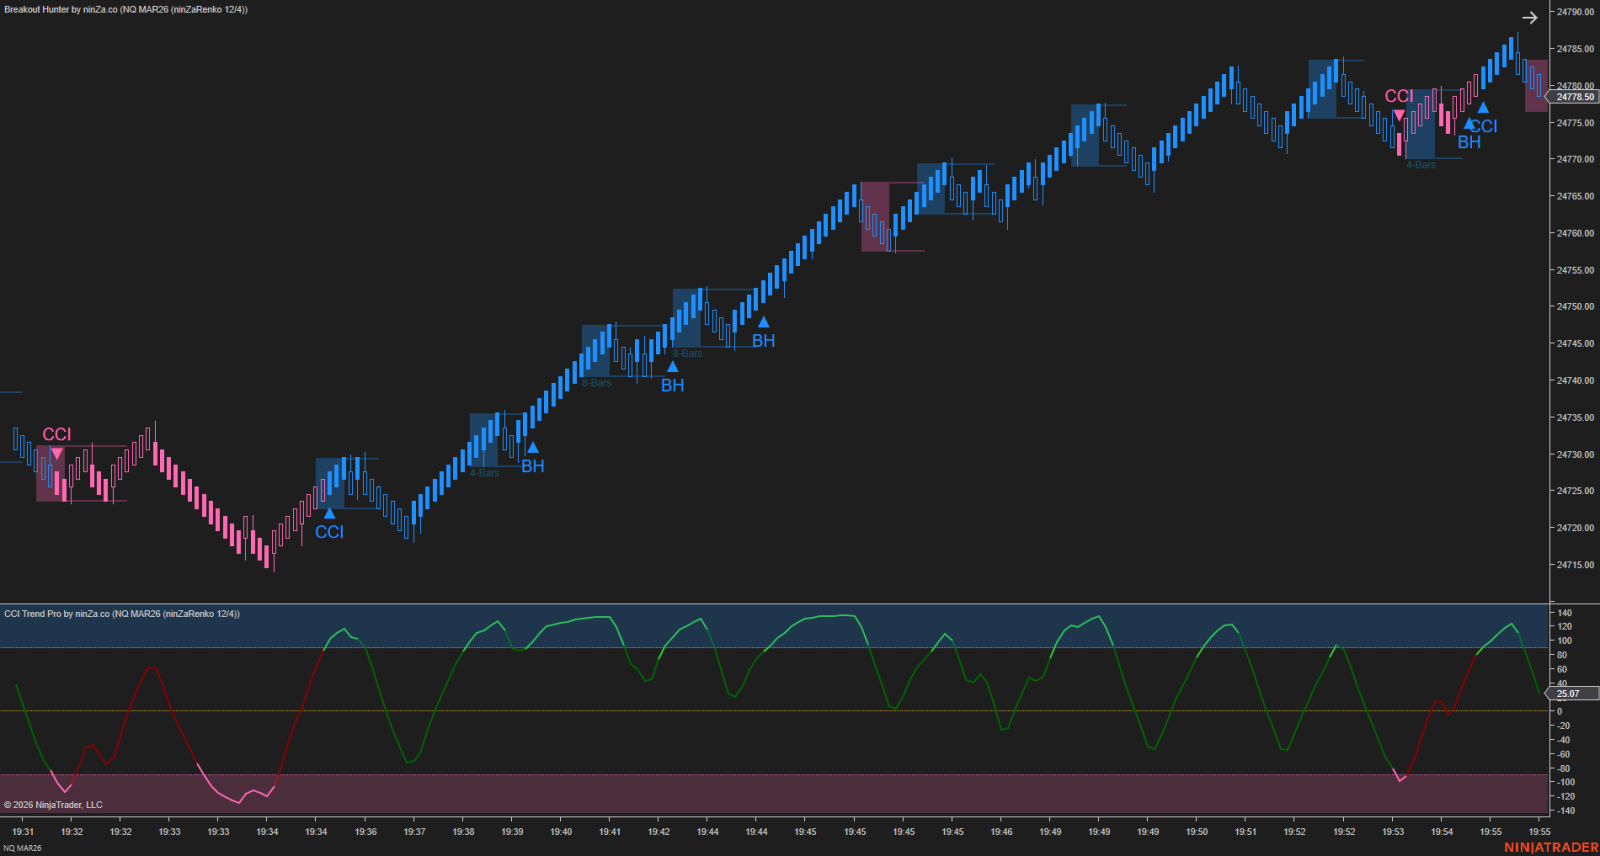This screenshot has height=856, width=1600.
Task: Click the 19:38 time axis label
Action: click(x=464, y=832)
